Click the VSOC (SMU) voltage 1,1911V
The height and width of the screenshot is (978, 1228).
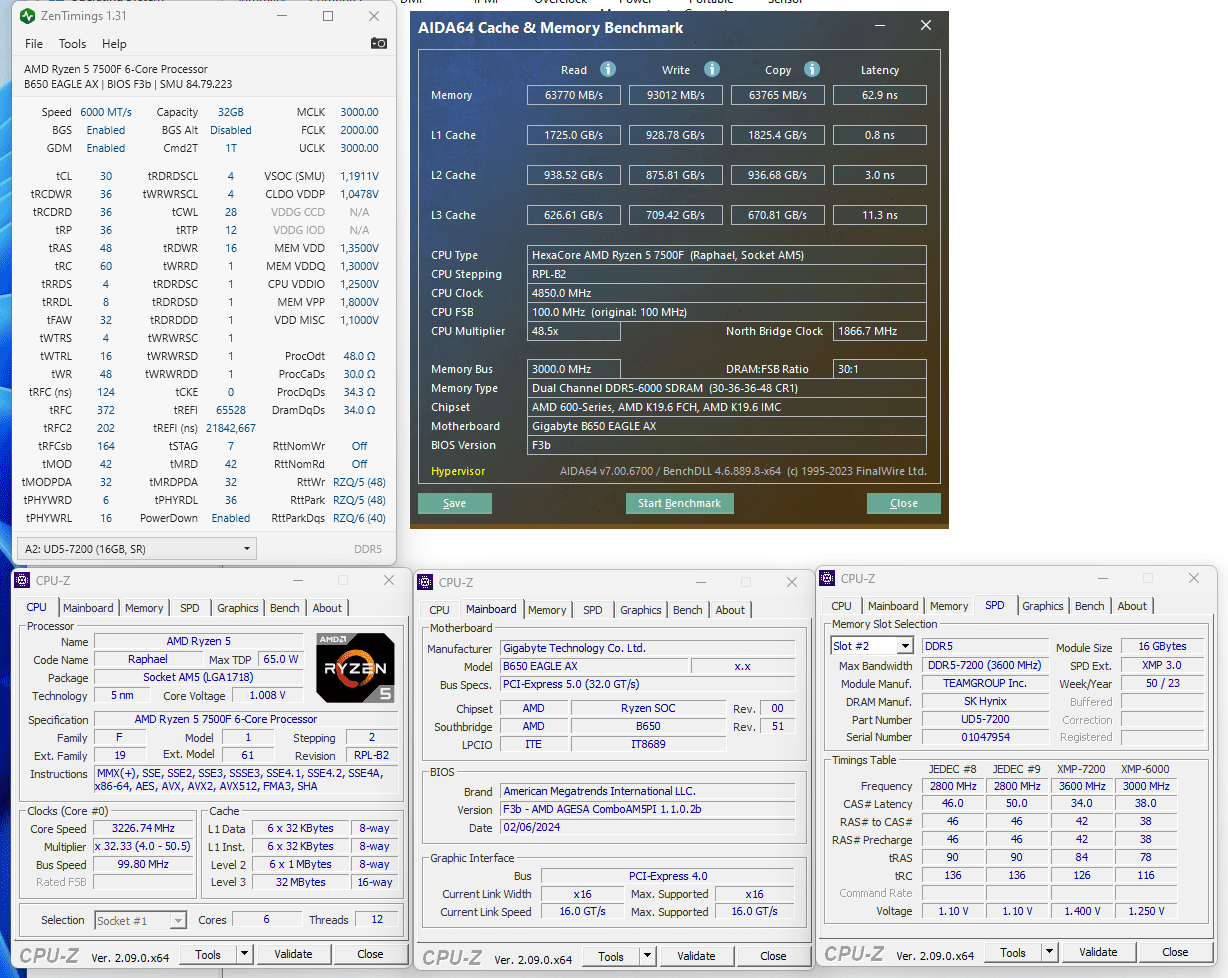point(359,176)
